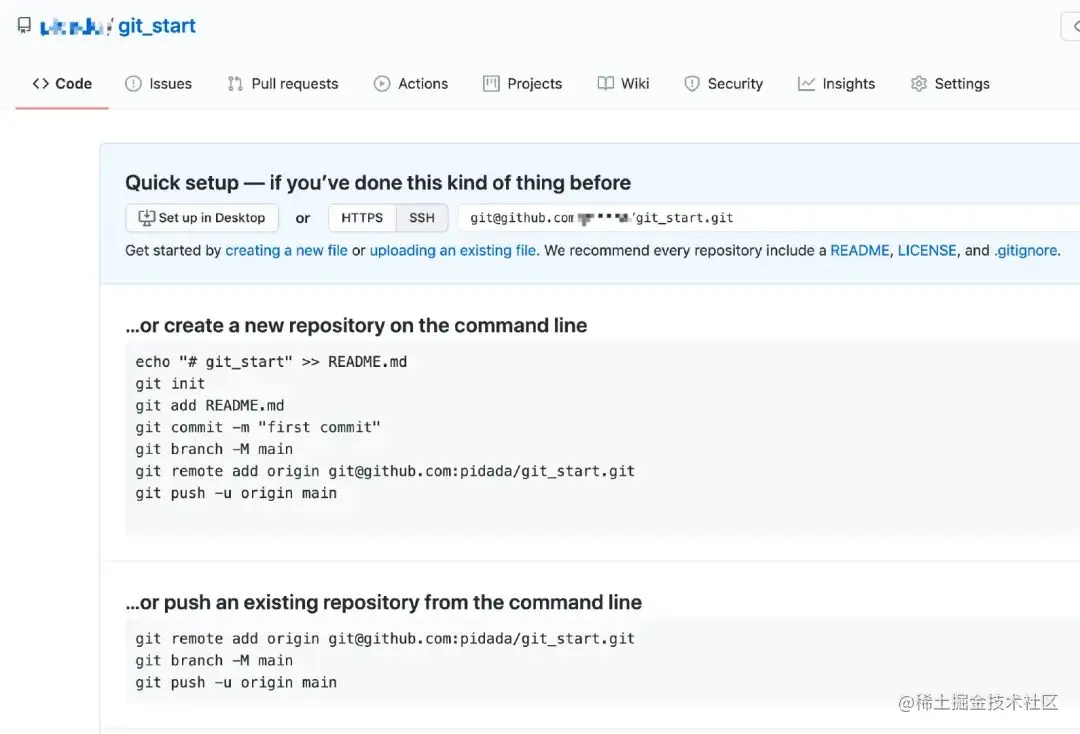1080x734 pixels.
Task: Click the git commit -m "first commit" line
Action: click(258, 428)
